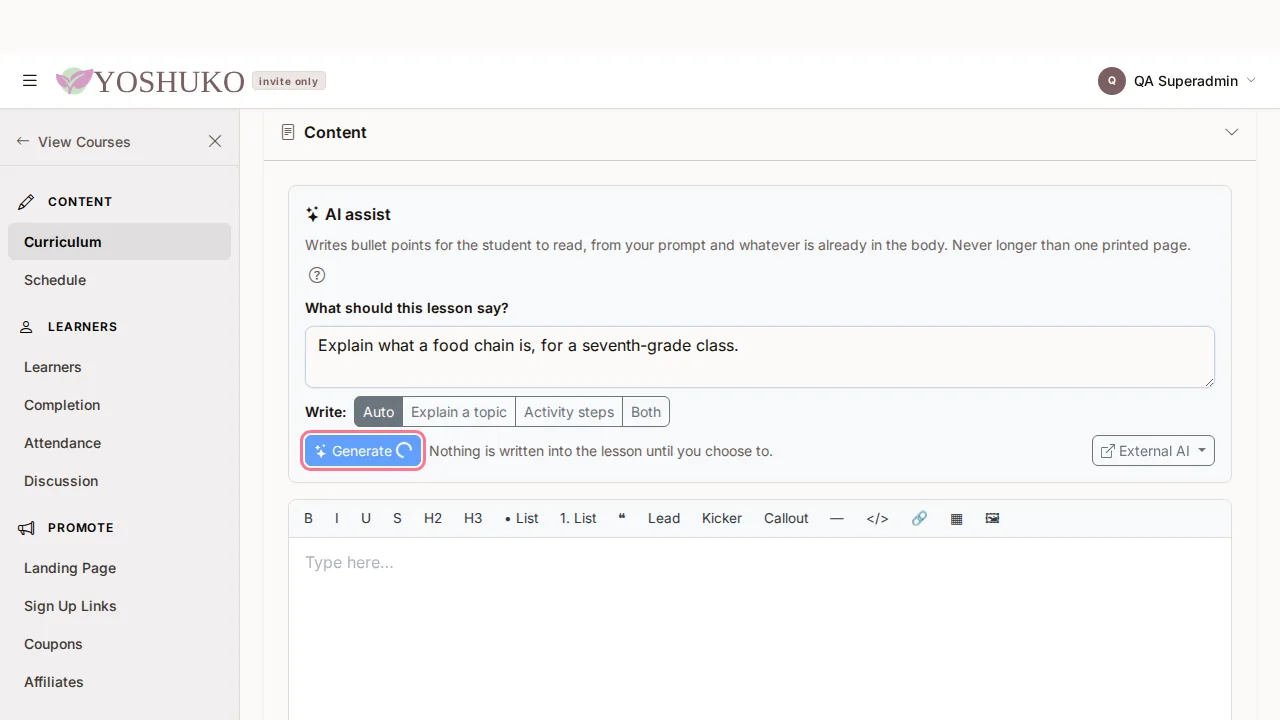The width and height of the screenshot is (1280, 720).
Task: Click the AI assist help question mark
Action: pyautogui.click(x=317, y=275)
